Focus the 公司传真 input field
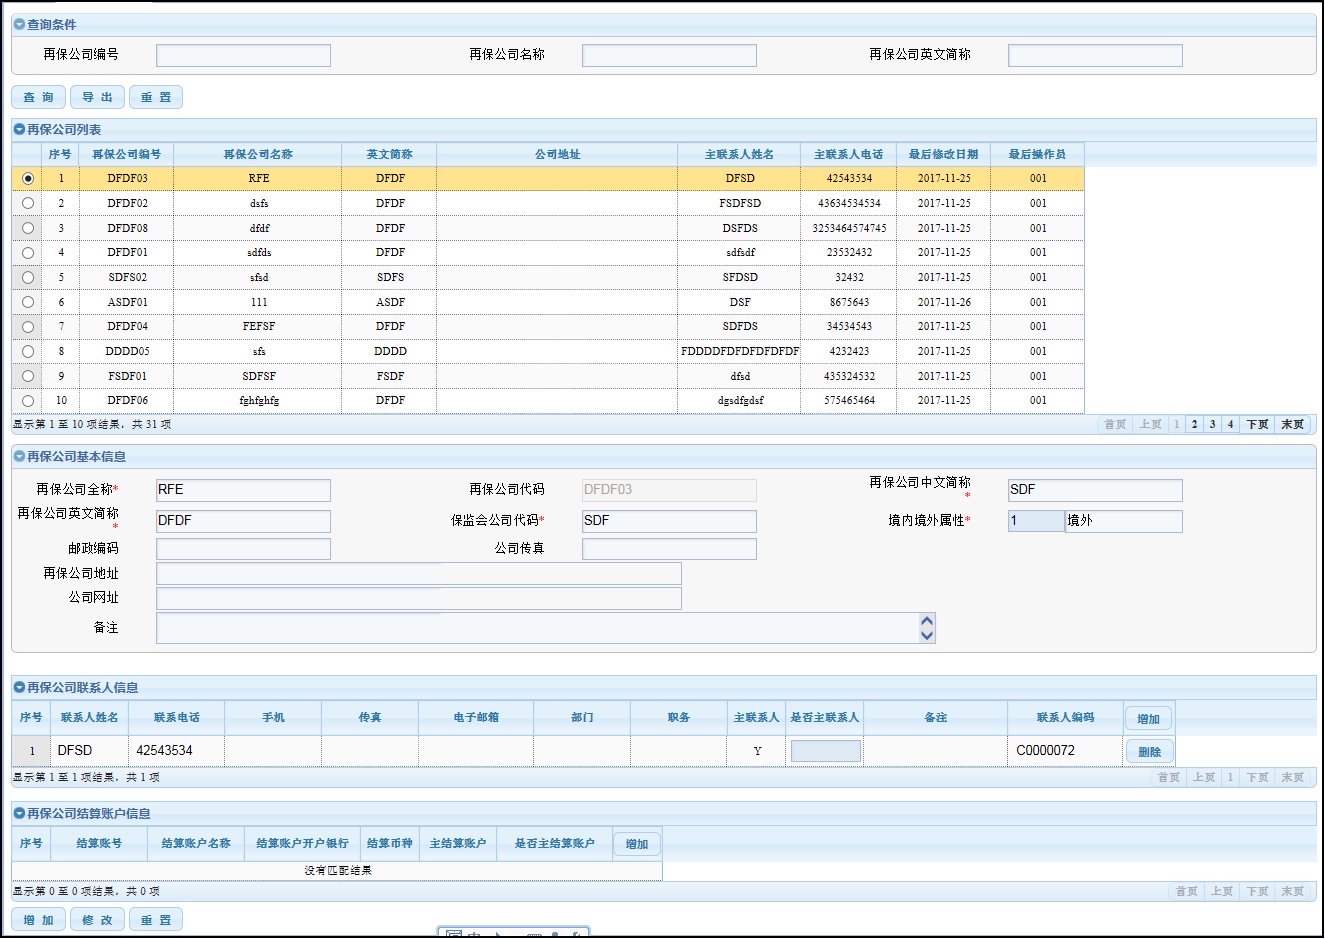Screen dimensions: 1325x939 pos(669,549)
